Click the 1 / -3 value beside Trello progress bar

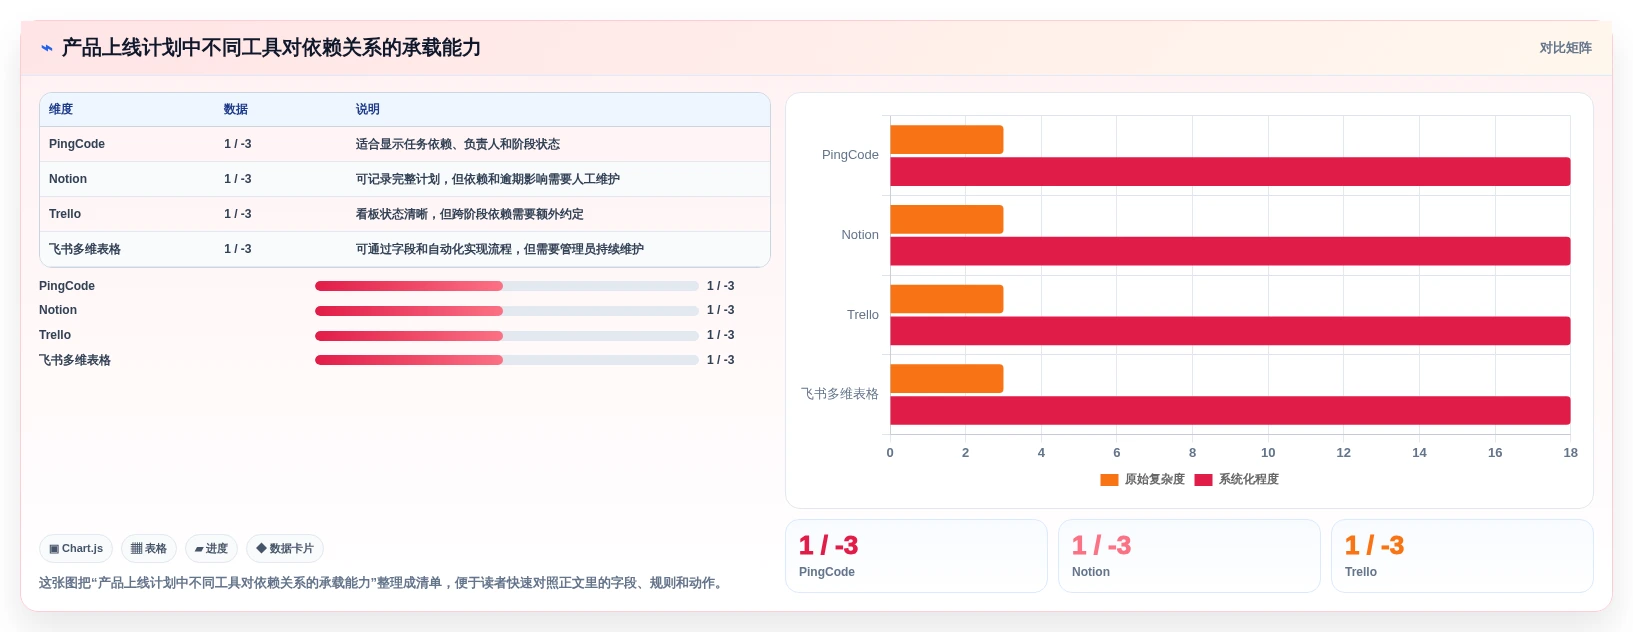pyautogui.click(x=721, y=336)
